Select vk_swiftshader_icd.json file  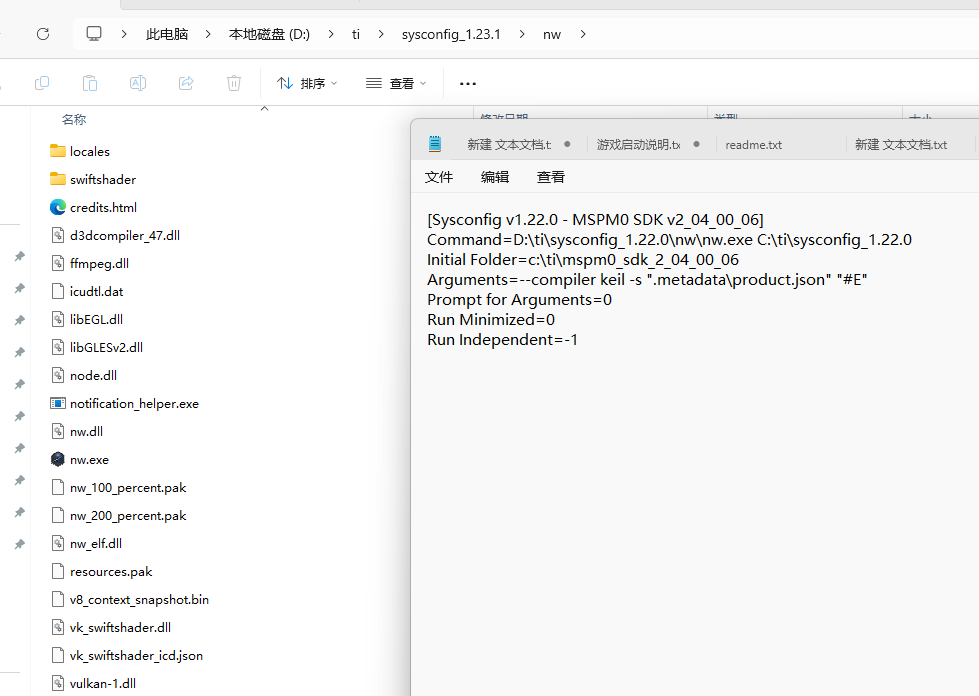coord(136,655)
